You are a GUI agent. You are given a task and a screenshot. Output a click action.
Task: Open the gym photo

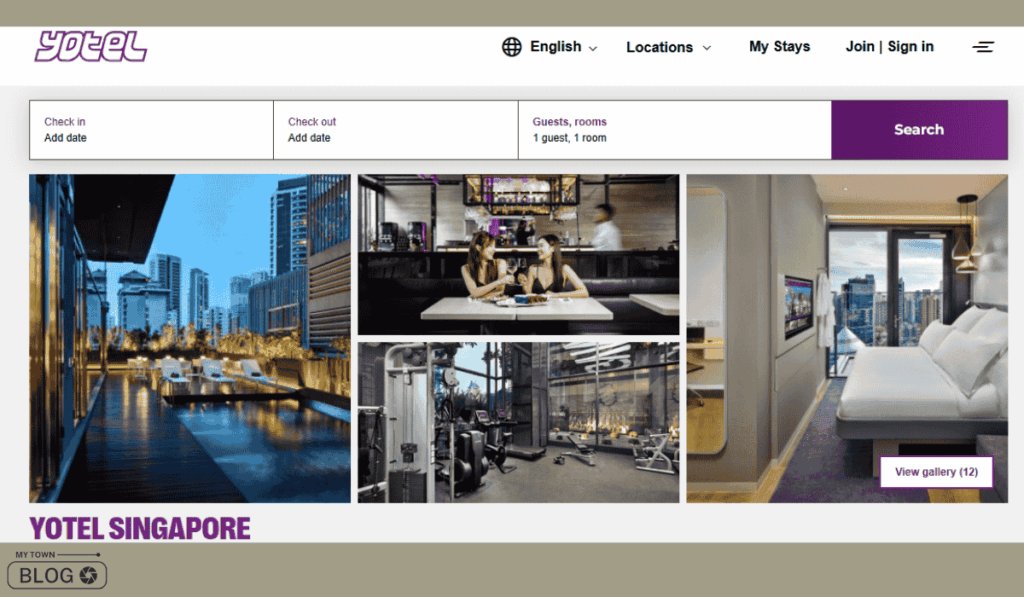click(x=519, y=423)
